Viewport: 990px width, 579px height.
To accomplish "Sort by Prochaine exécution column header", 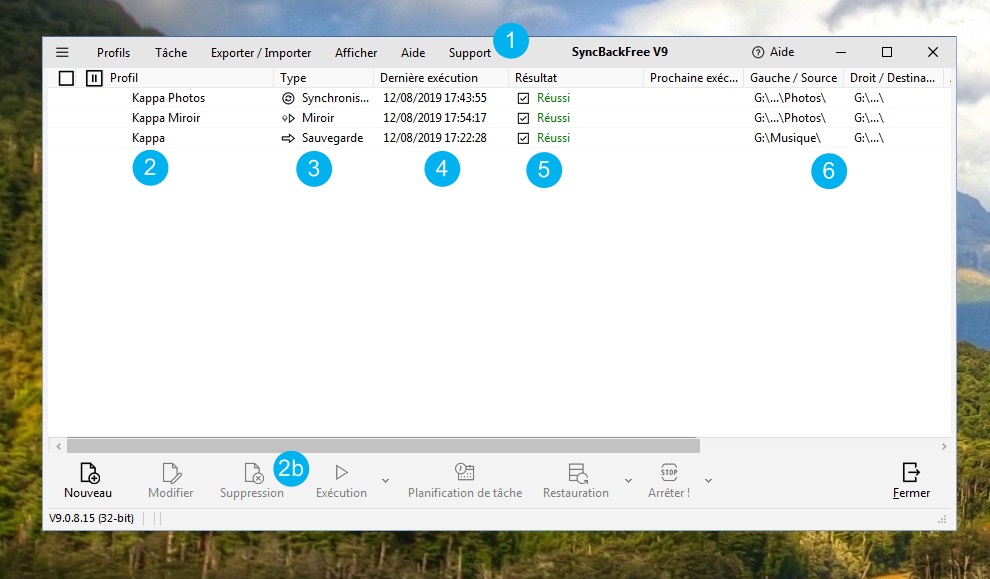I will [x=693, y=78].
